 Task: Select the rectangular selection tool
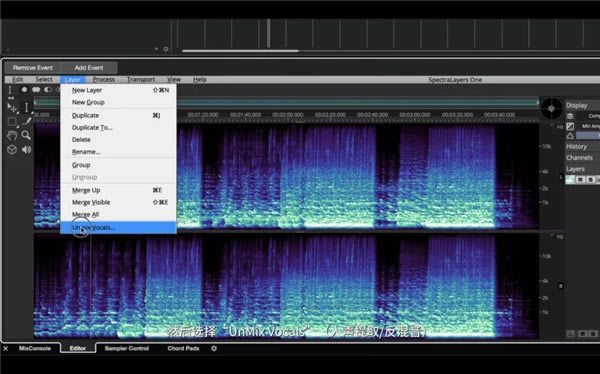tap(12, 122)
